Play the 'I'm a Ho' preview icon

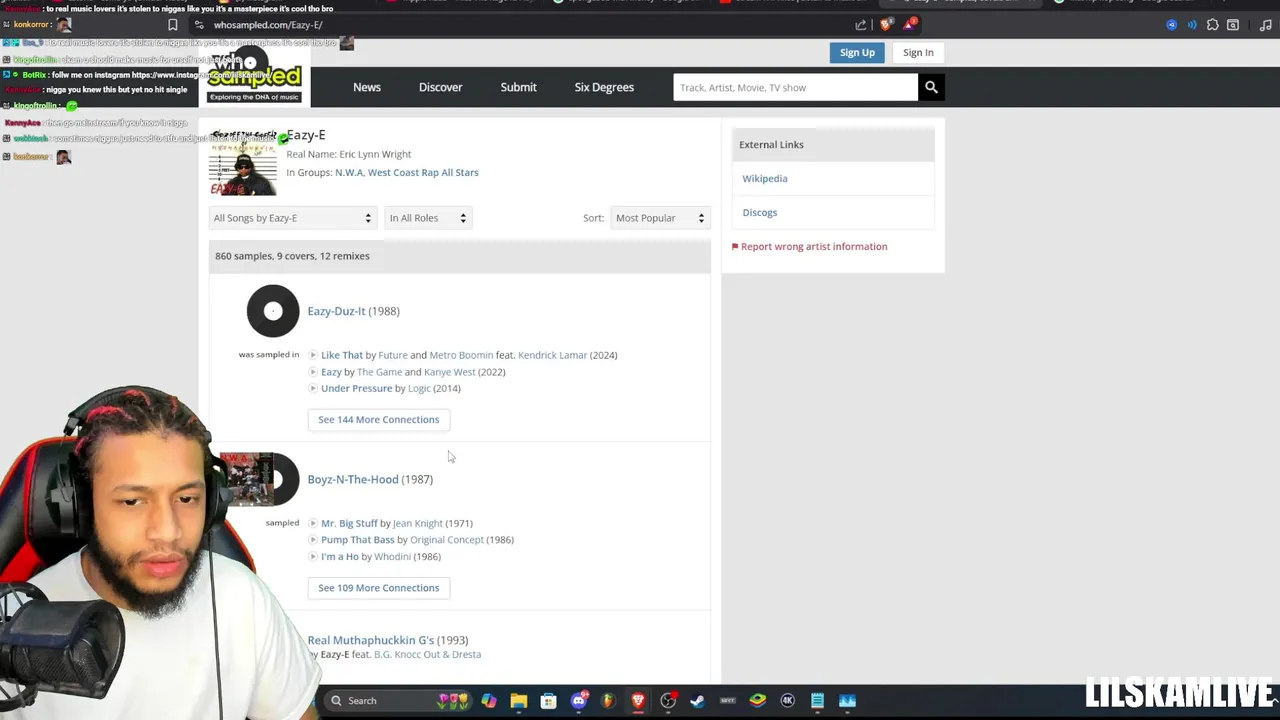(313, 556)
